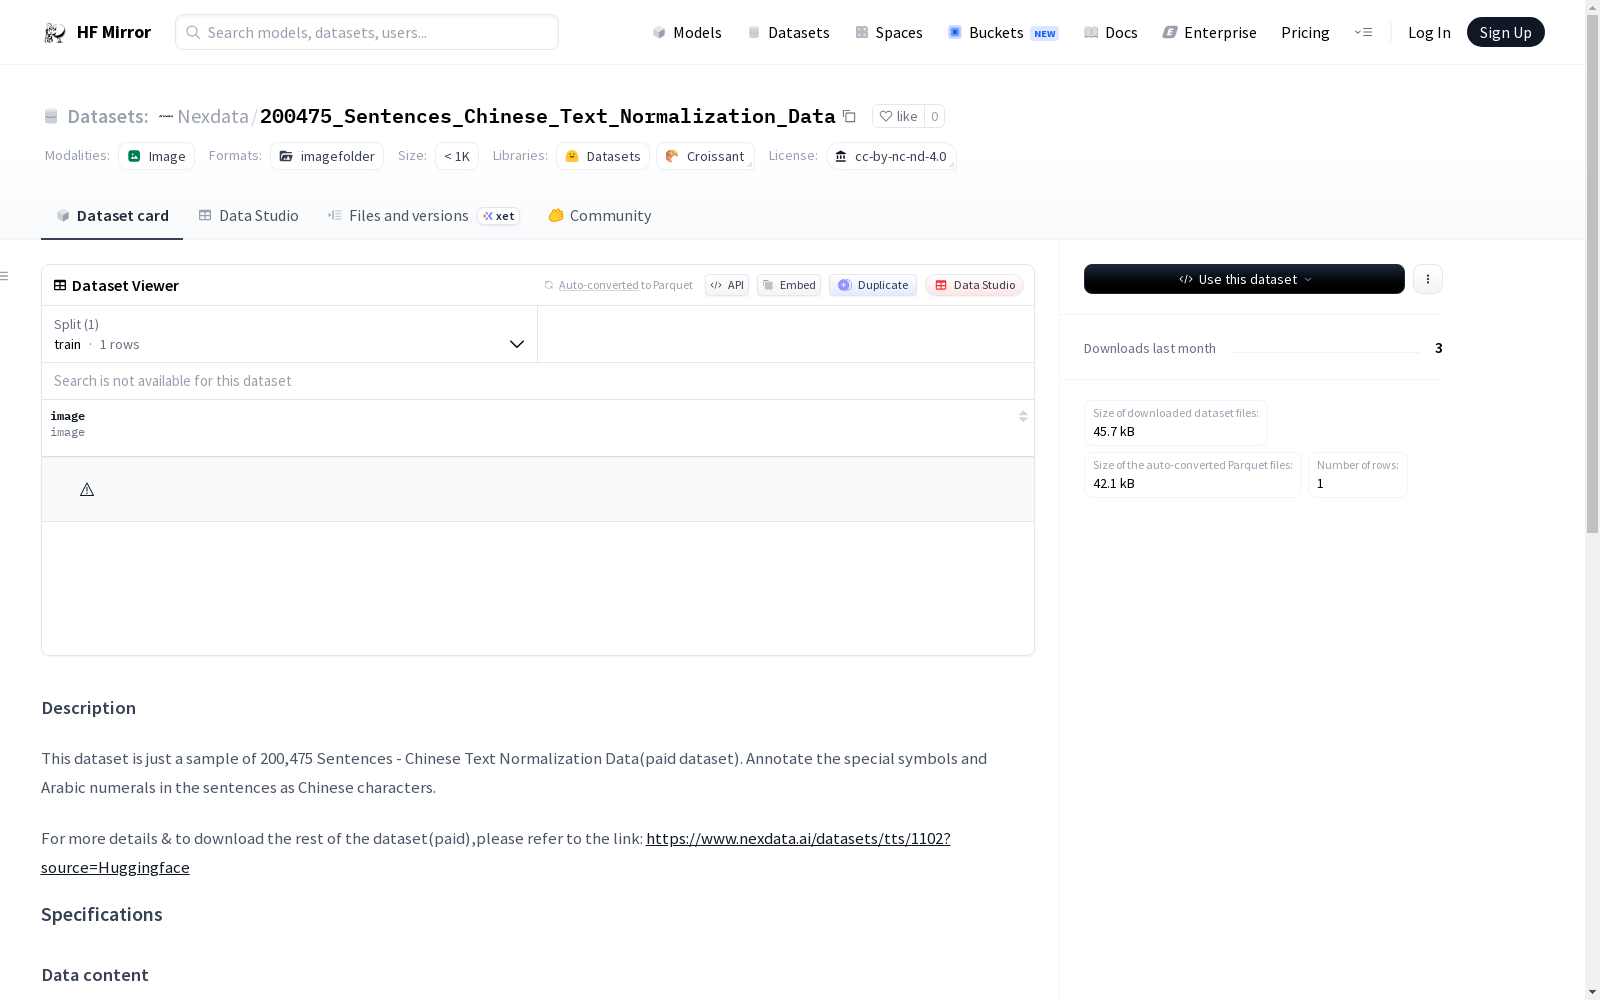Click the warning triangle icon in viewer row
Viewport: 1600px width, 1000px height.
point(87,490)
